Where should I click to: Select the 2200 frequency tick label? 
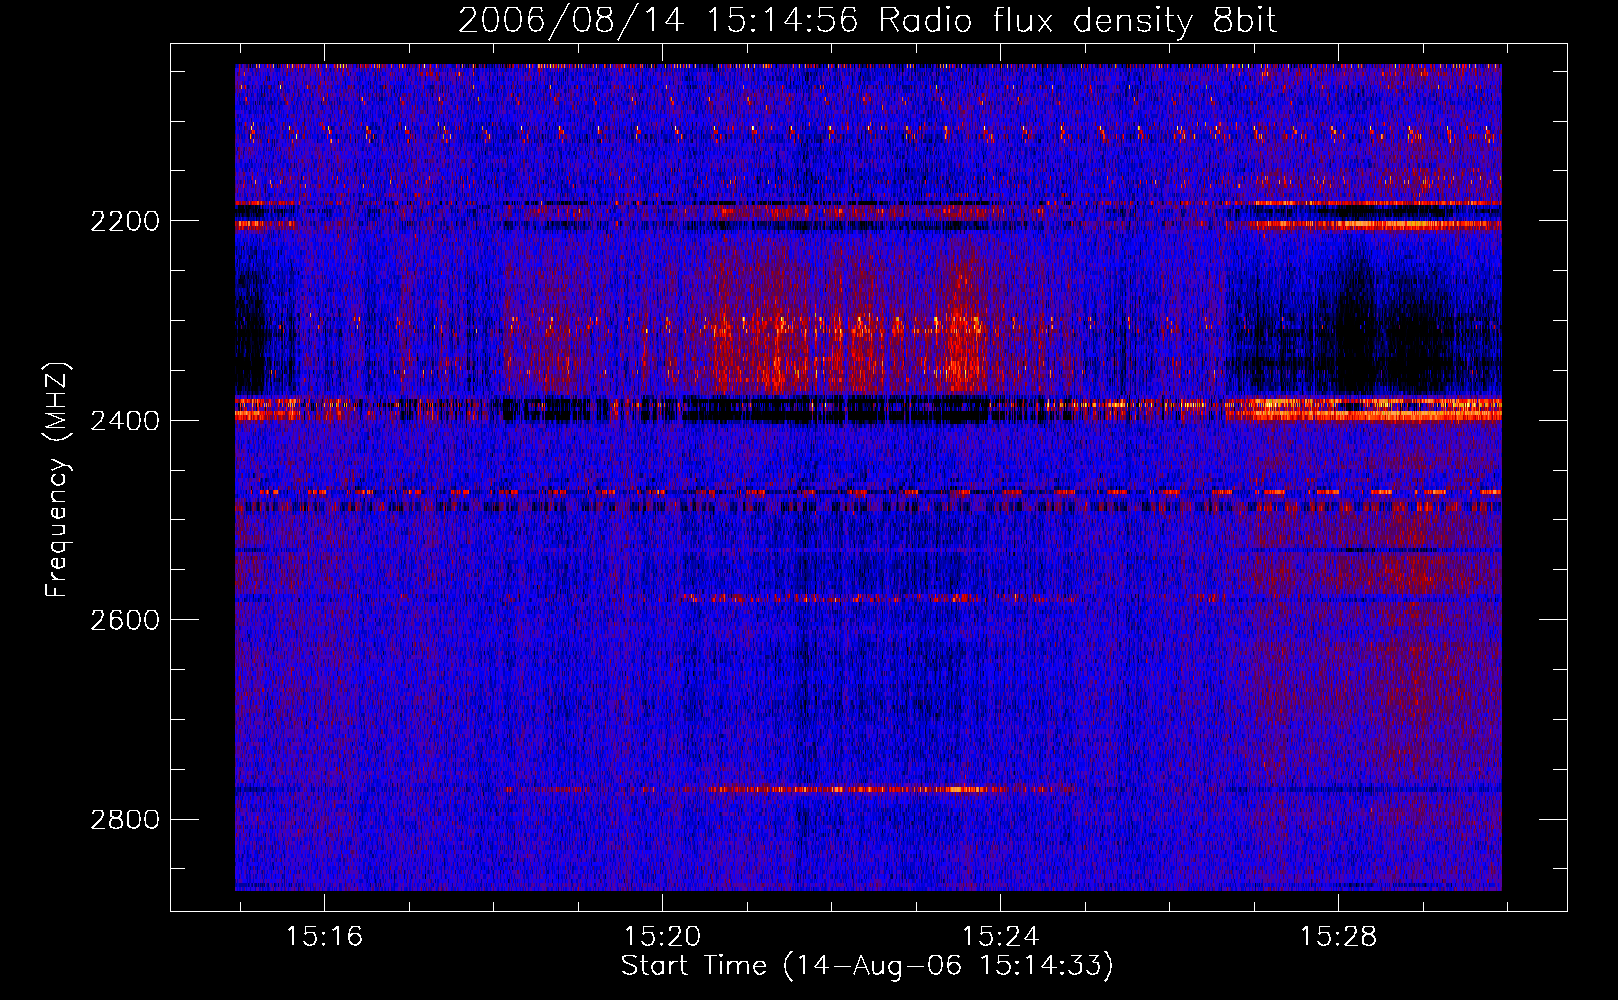click(x=125, y=221)
